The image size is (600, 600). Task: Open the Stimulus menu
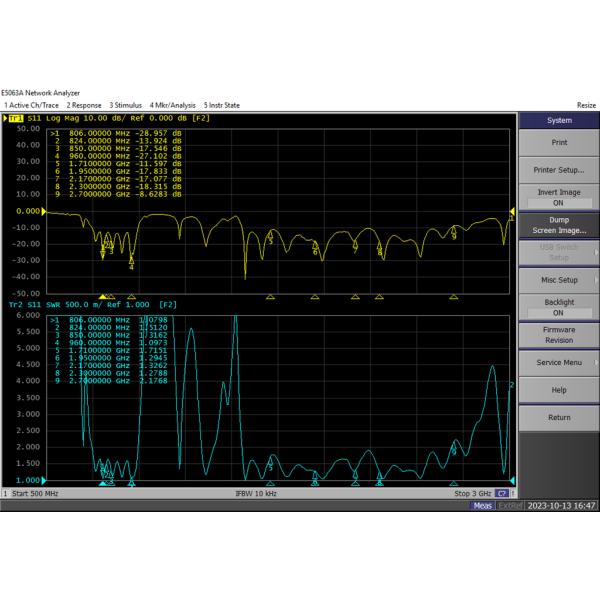126,105
